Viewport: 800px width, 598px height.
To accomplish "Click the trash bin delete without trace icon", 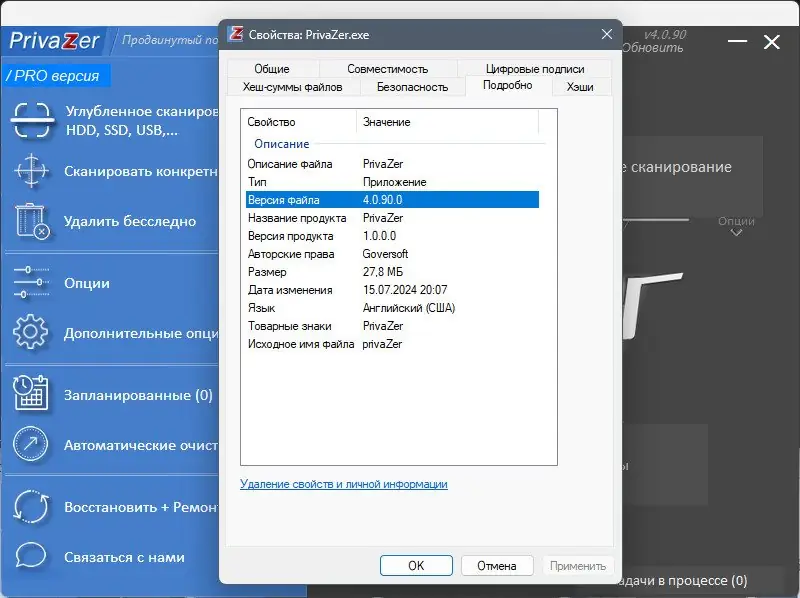I will 32,221.
